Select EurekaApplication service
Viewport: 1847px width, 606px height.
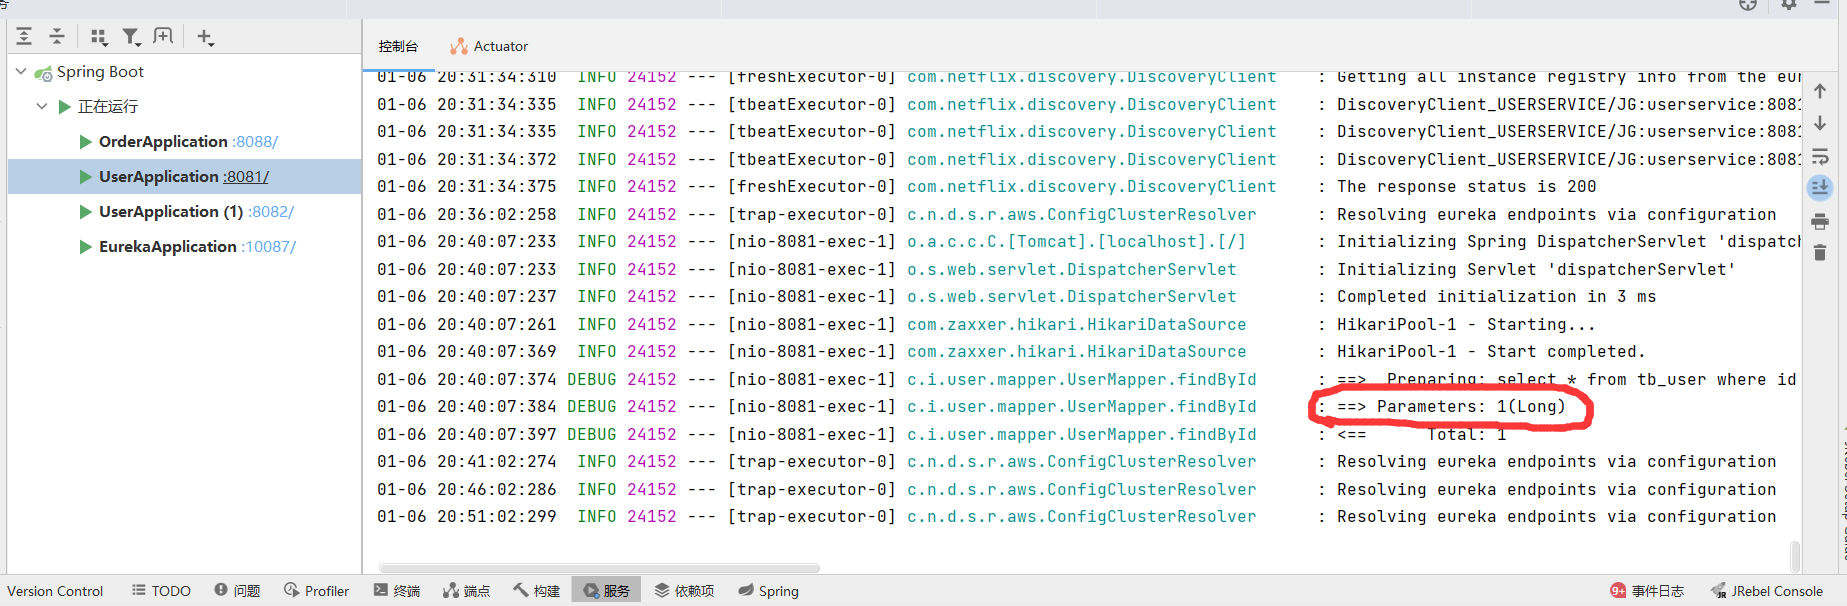point(168,247)
